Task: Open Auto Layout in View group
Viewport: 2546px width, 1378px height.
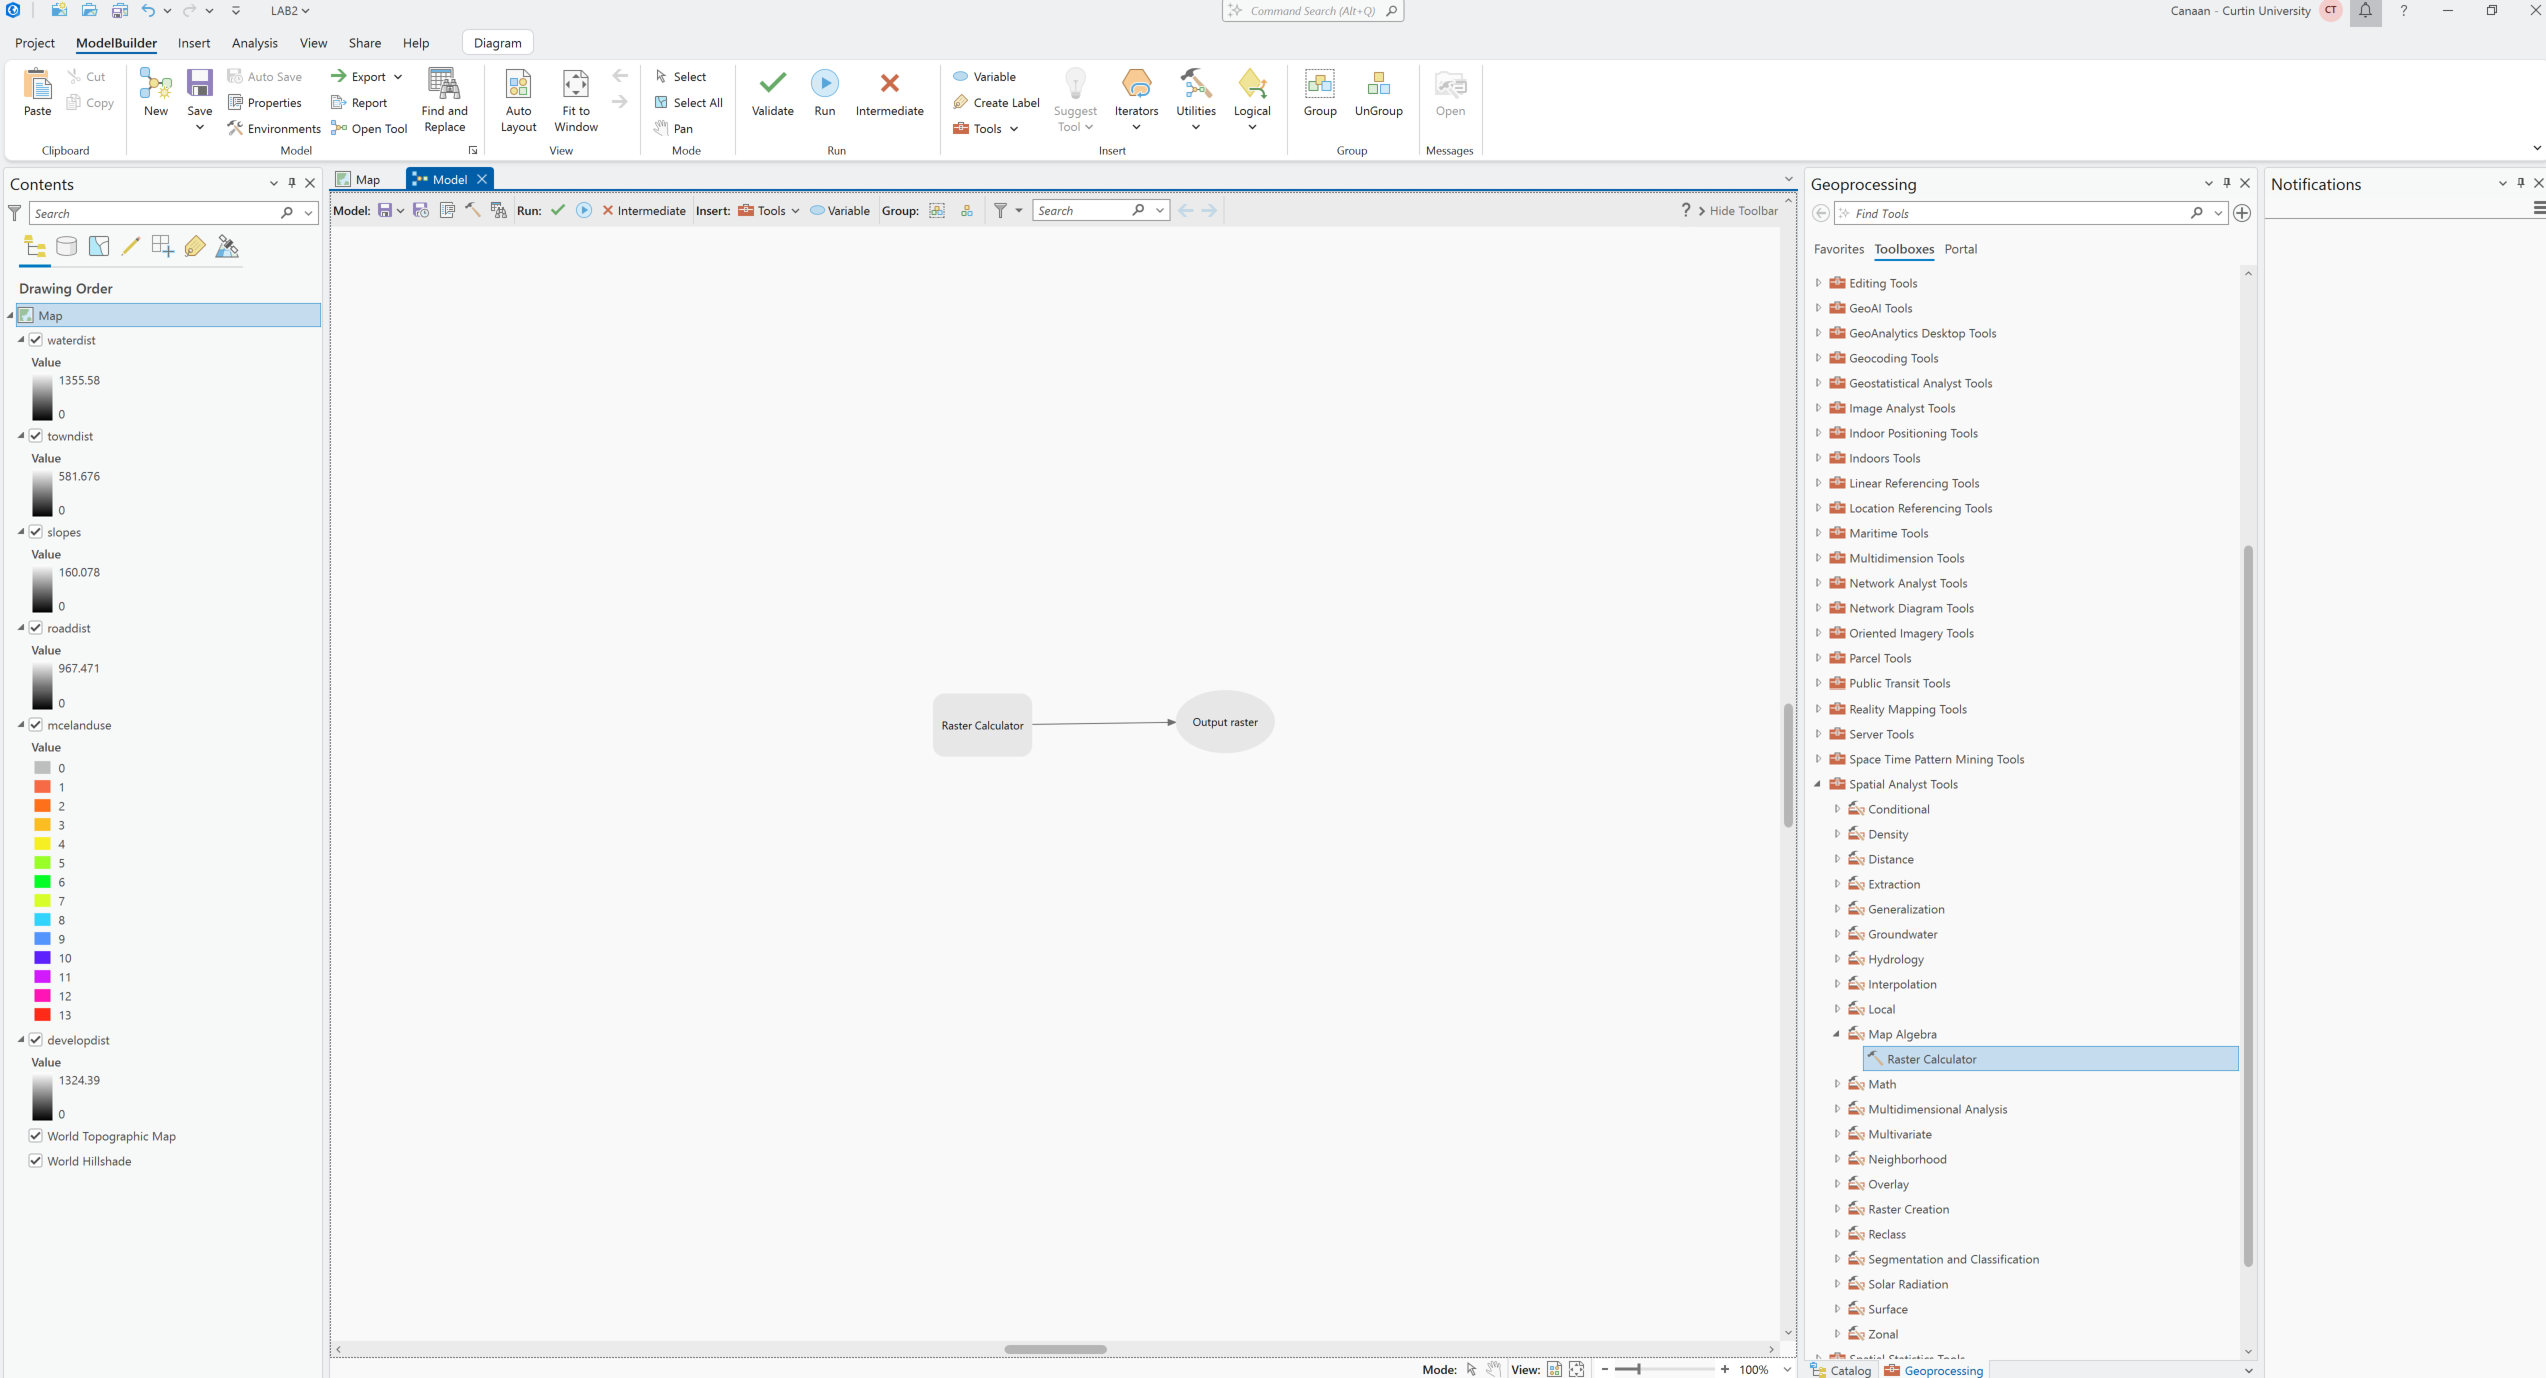Action: click(x=518, y=100)
